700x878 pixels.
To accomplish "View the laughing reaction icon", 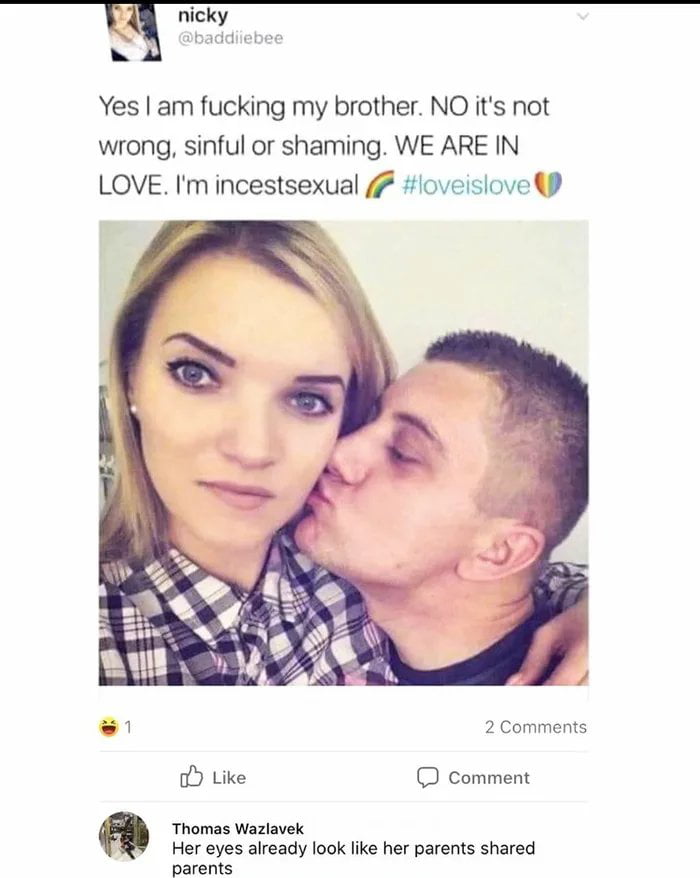I will click(x=109, y=727).
